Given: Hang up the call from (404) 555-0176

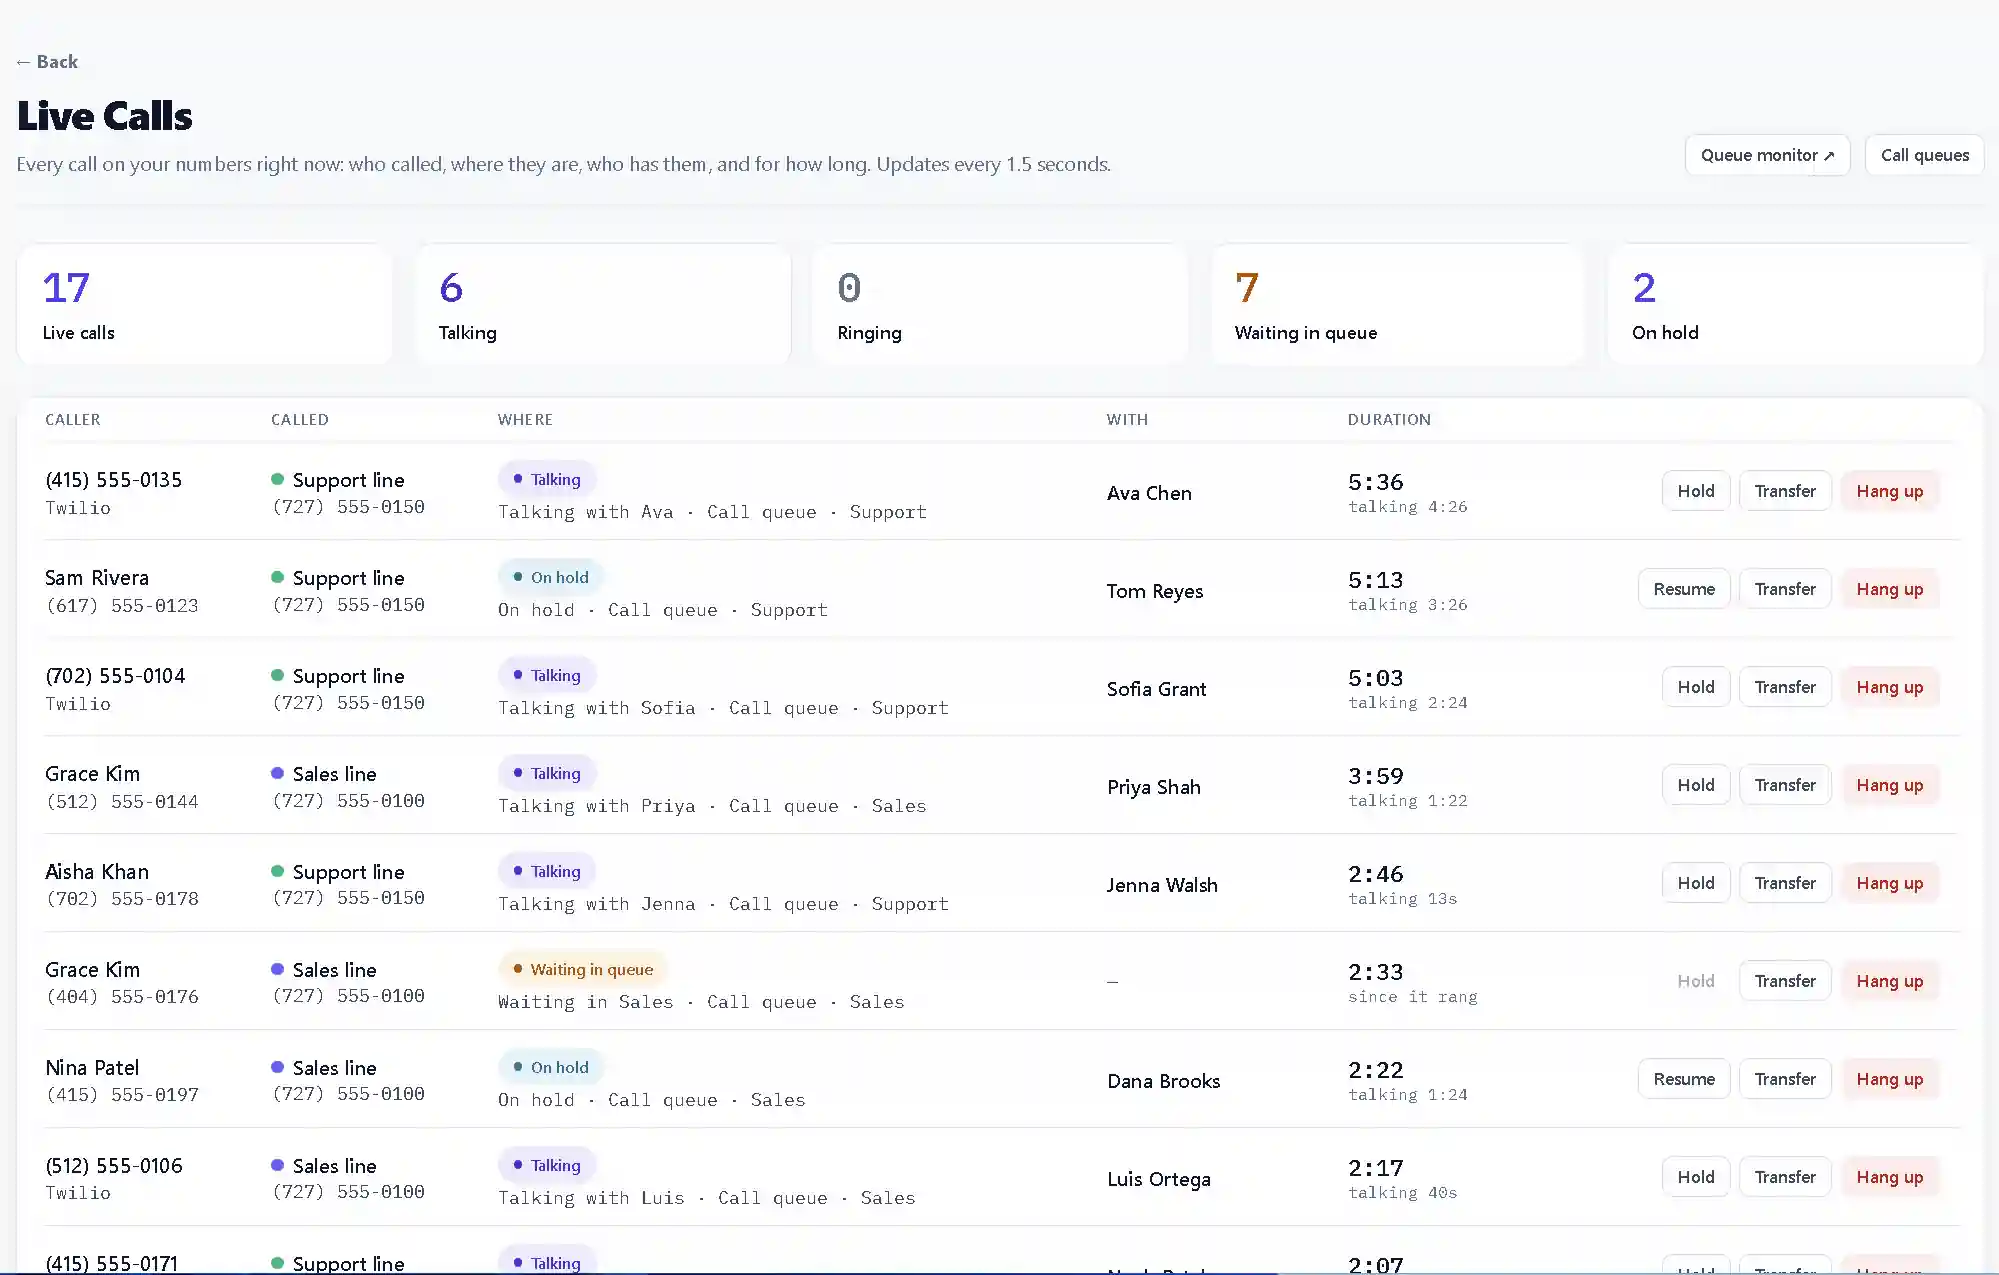Looking at the screenshot, I should 1890,981.
